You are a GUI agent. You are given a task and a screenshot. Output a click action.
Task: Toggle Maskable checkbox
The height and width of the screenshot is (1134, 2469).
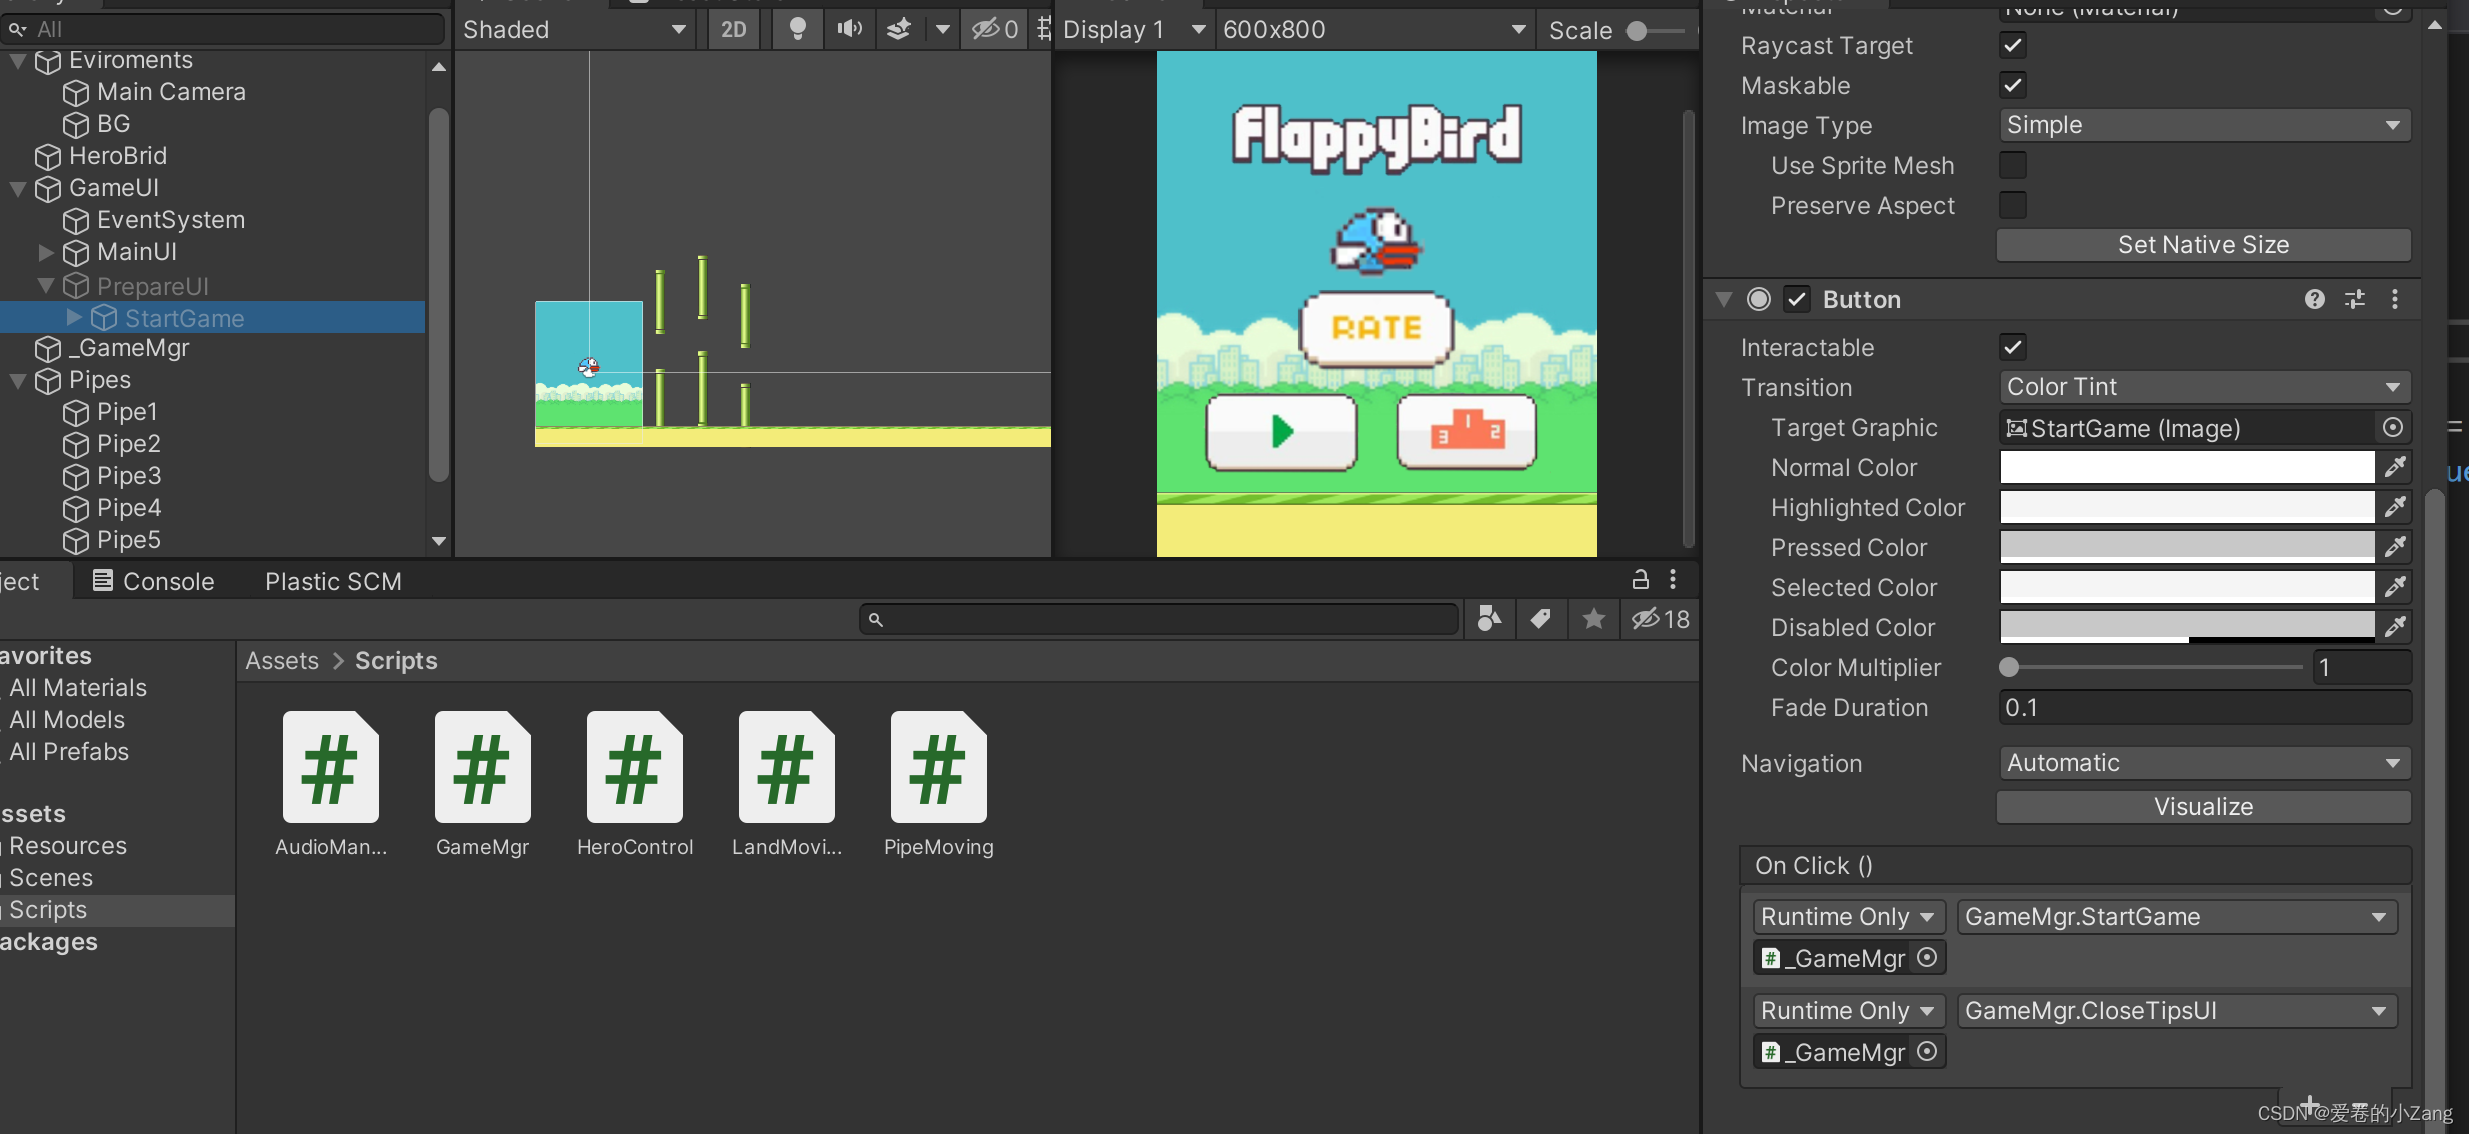click(2013, 85)
